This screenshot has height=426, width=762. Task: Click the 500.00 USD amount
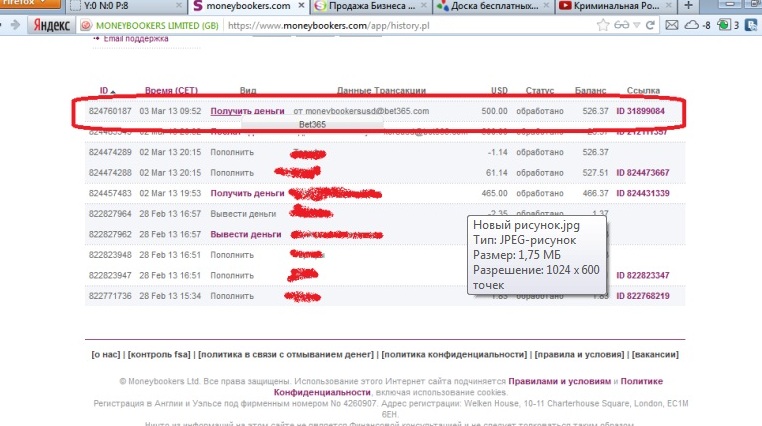point(494,111)
